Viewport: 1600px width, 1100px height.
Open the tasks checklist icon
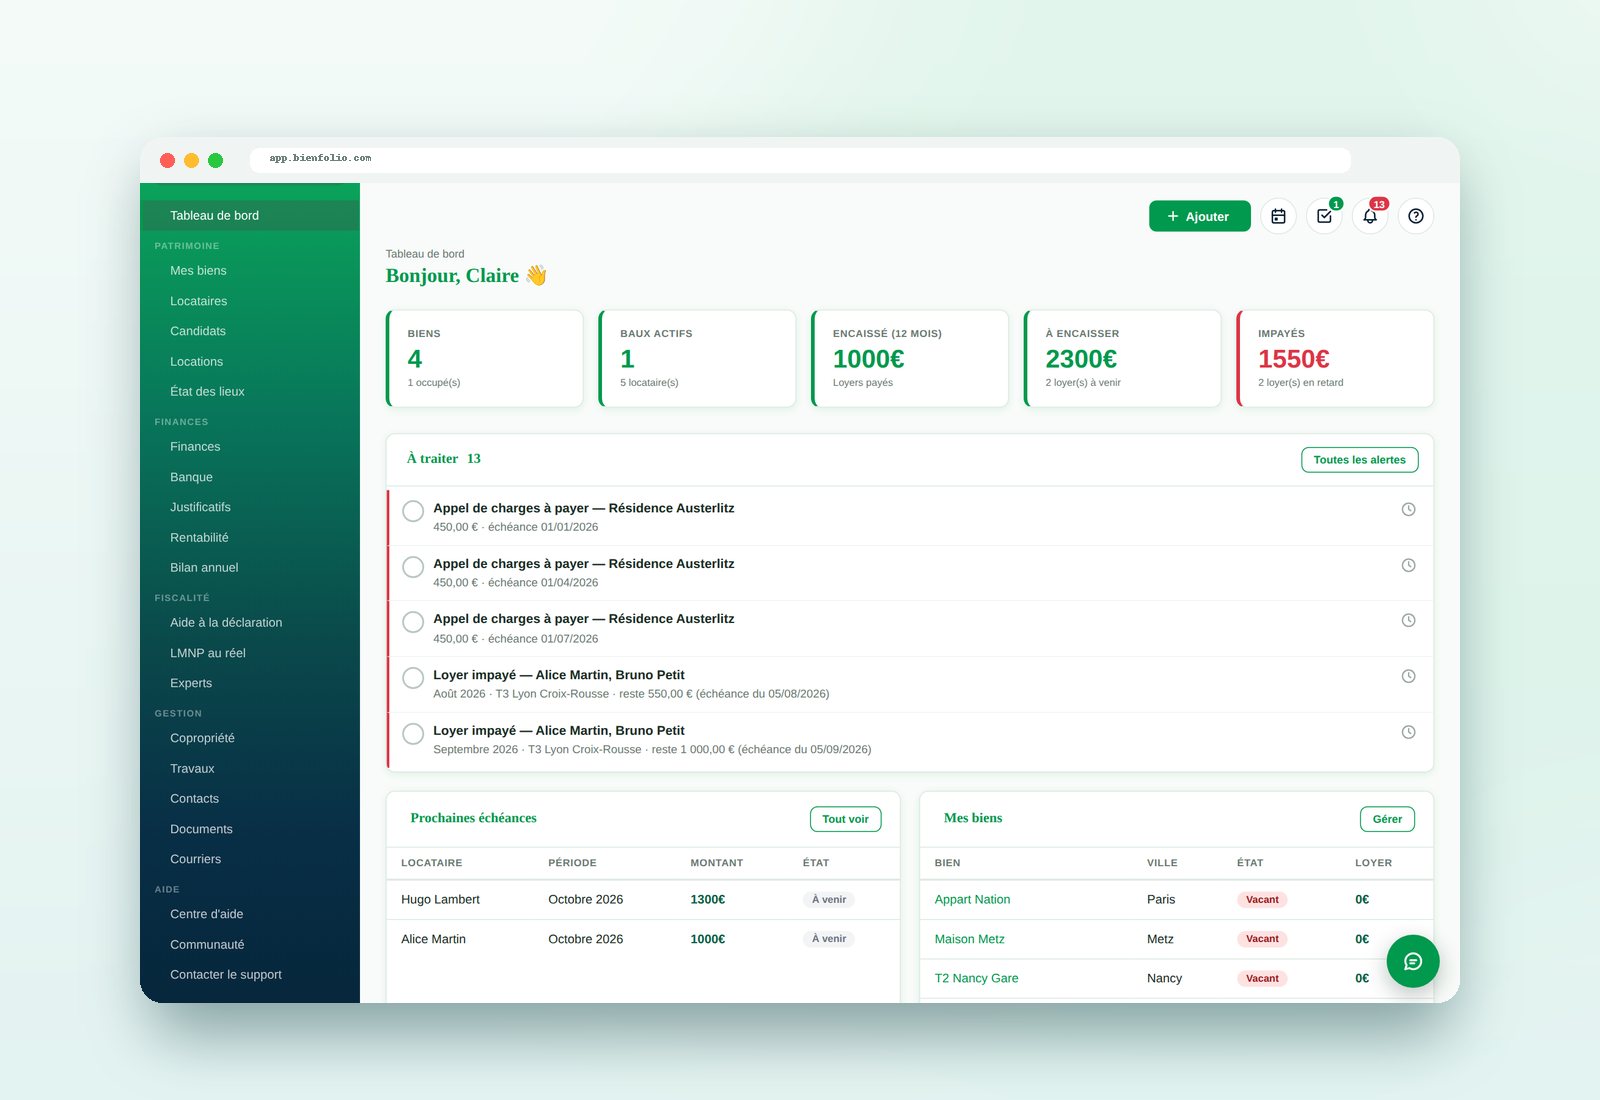point(1324,216)
